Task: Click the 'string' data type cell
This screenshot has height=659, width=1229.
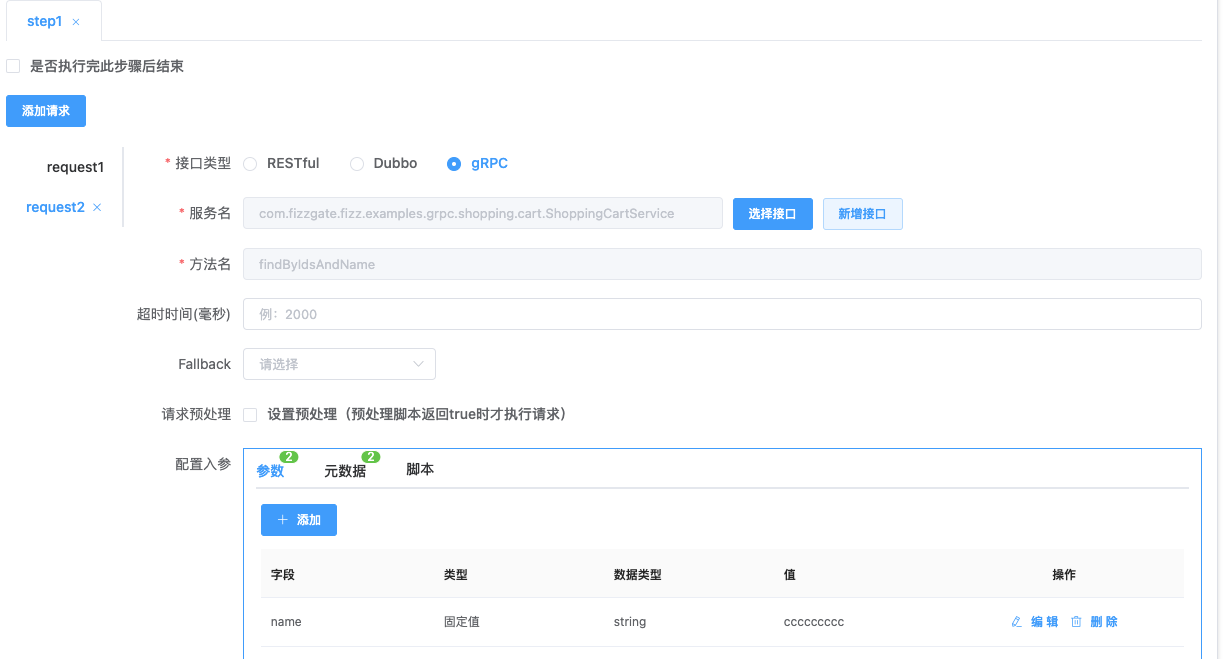Action: pyautogui.click(x=630, y=622)
